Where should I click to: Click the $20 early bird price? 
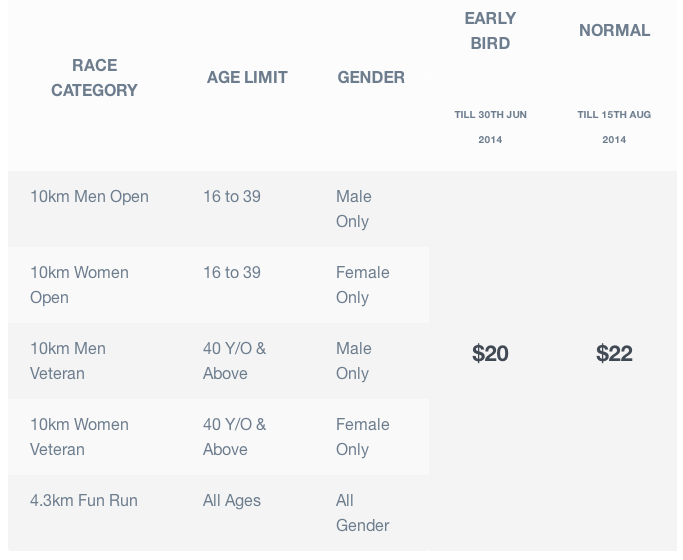tap(490, 353)
